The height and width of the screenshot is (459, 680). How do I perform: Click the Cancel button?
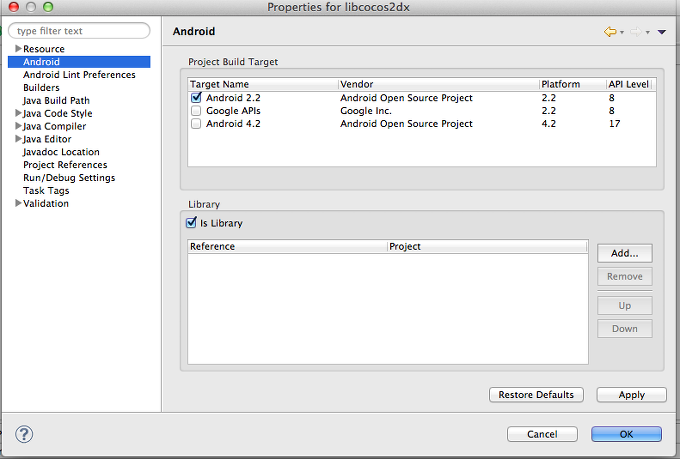click(x=542, y=434)
